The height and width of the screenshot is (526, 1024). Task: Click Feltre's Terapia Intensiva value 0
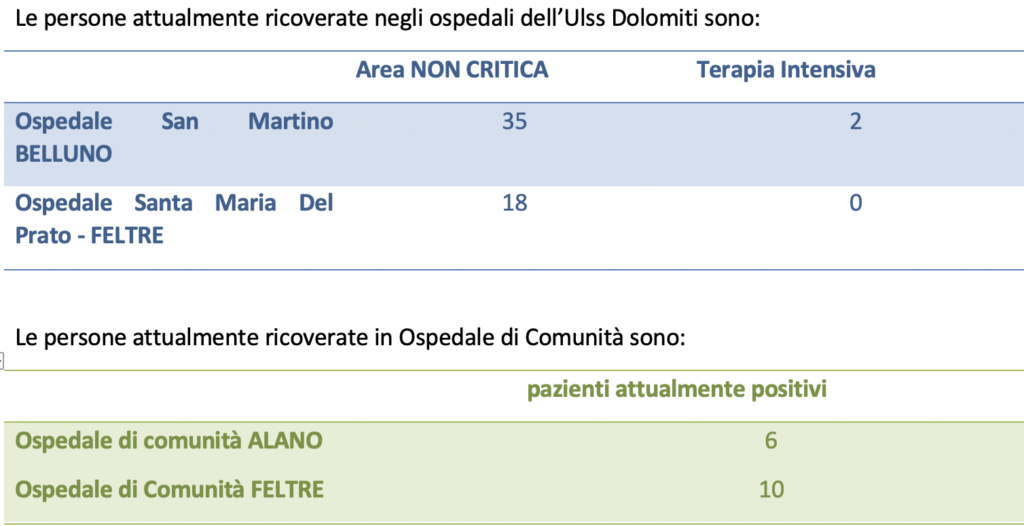pos(855,203)
